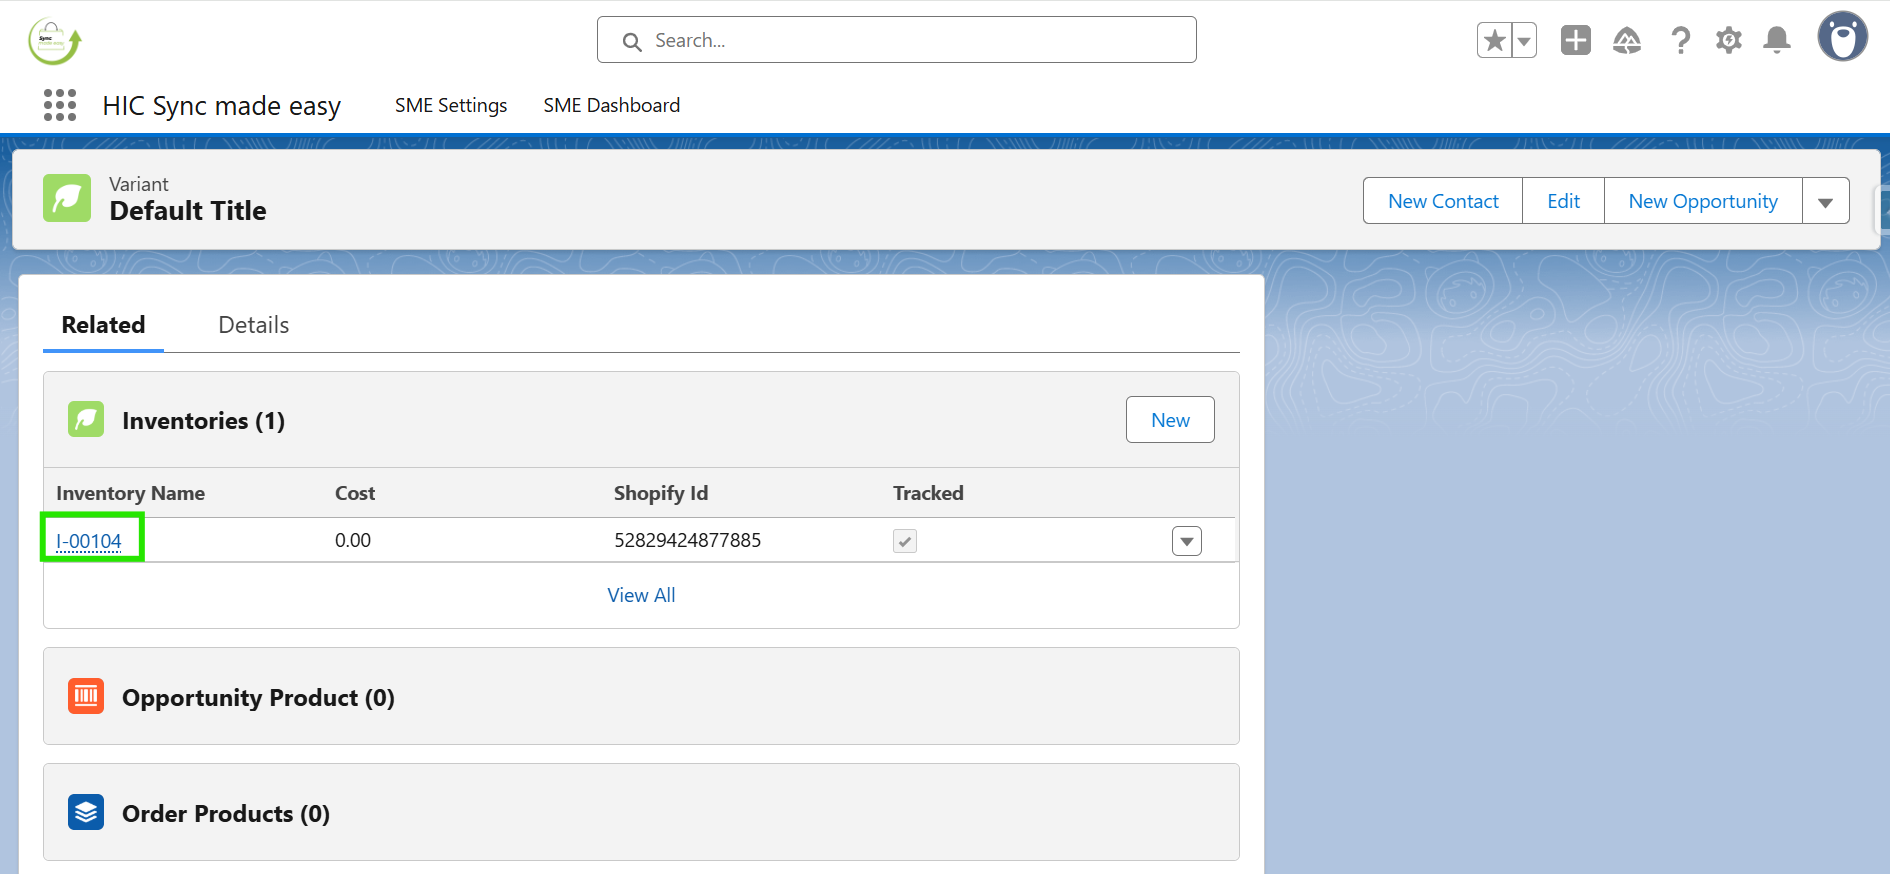Screen dimensions: 1890x874
Task: Expand more record actions dropdown
Action: click(1826, 201)
